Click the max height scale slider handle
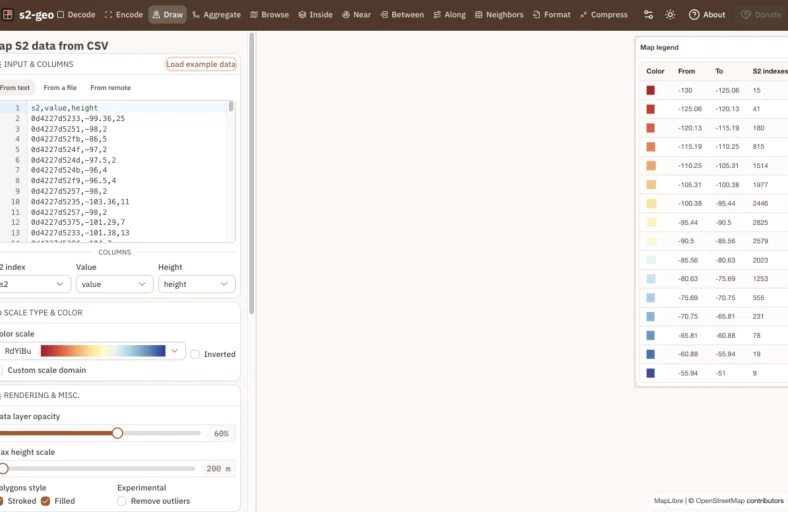788x512 pixels. click(x=4, y=468)
